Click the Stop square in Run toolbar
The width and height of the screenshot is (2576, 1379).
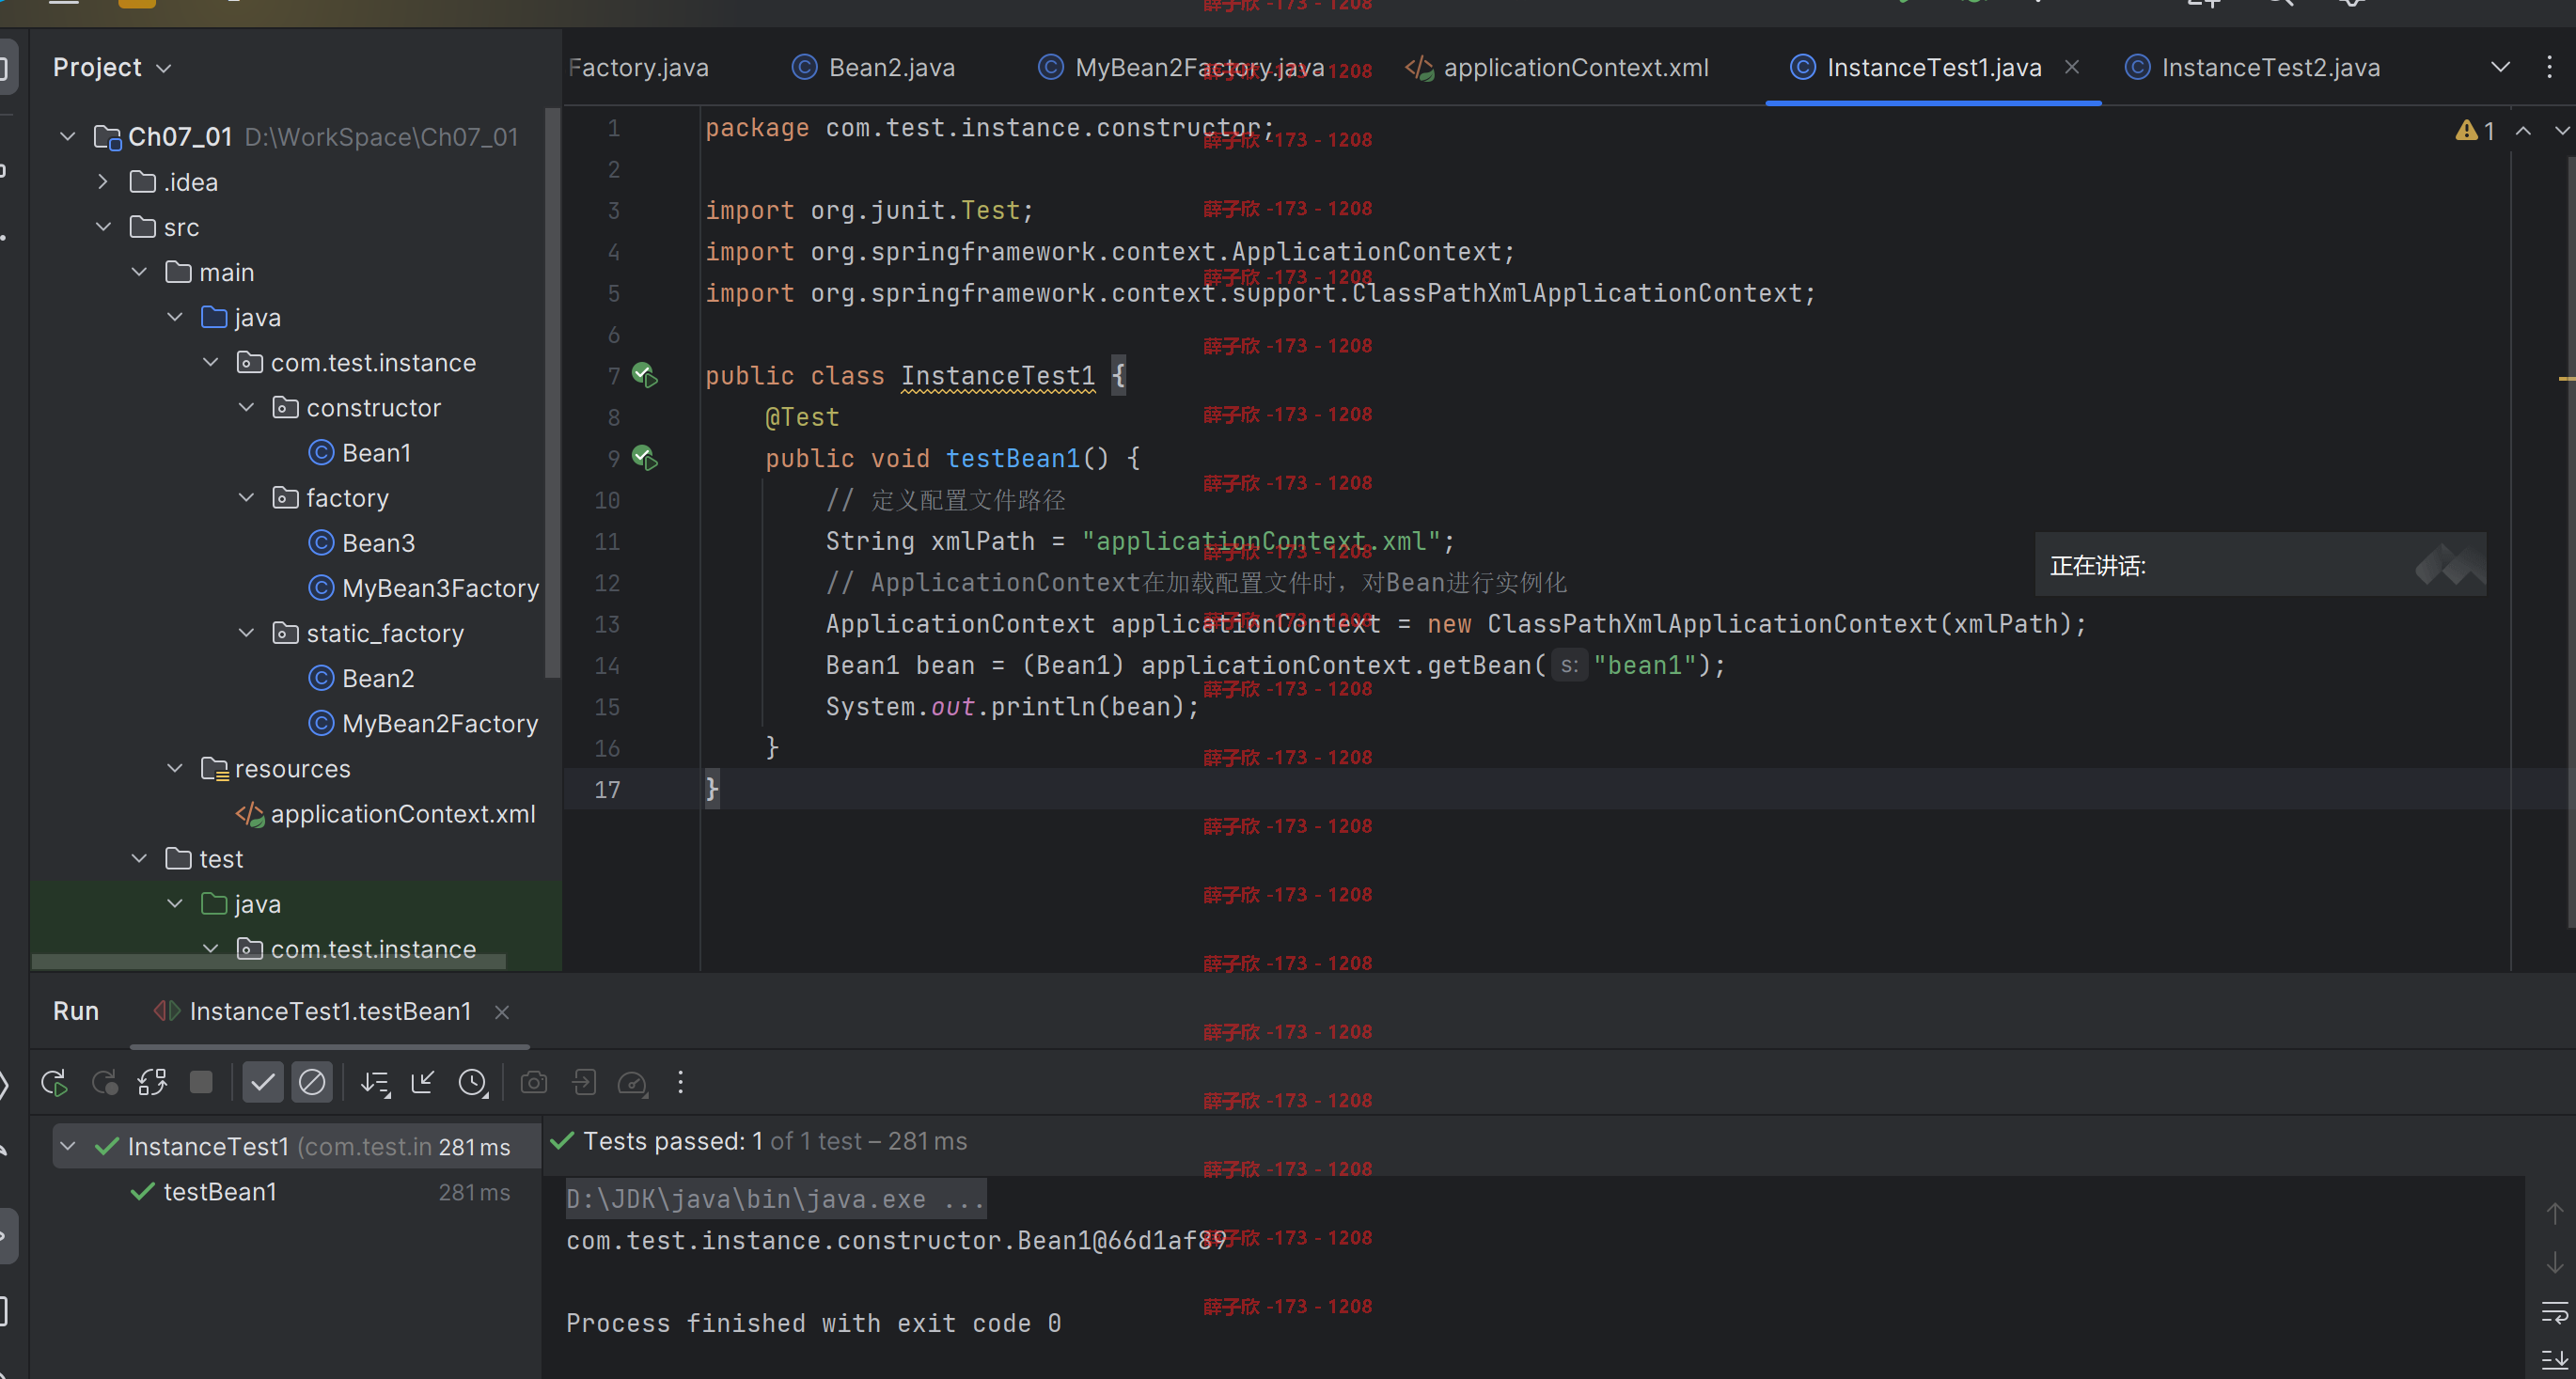coord(201,1082)
